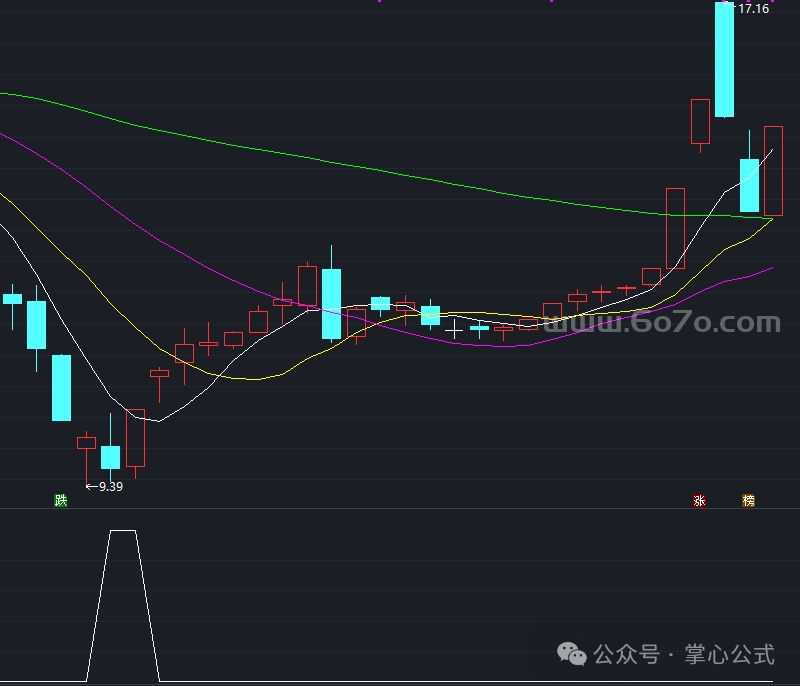Click the WeChat logo in the watermark
The height and width of the screenshot is (686, 800).
point(571,654)
